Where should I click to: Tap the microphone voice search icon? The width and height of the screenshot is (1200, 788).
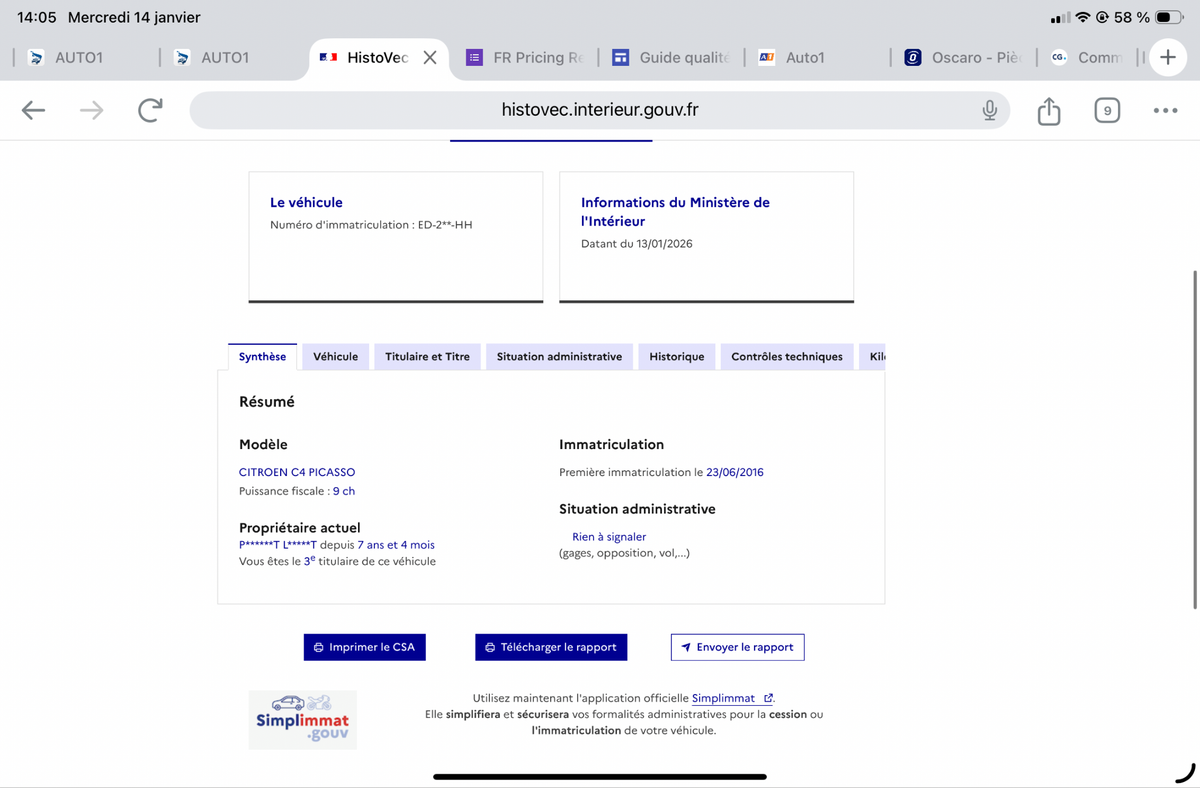click(x=989, y=110)
